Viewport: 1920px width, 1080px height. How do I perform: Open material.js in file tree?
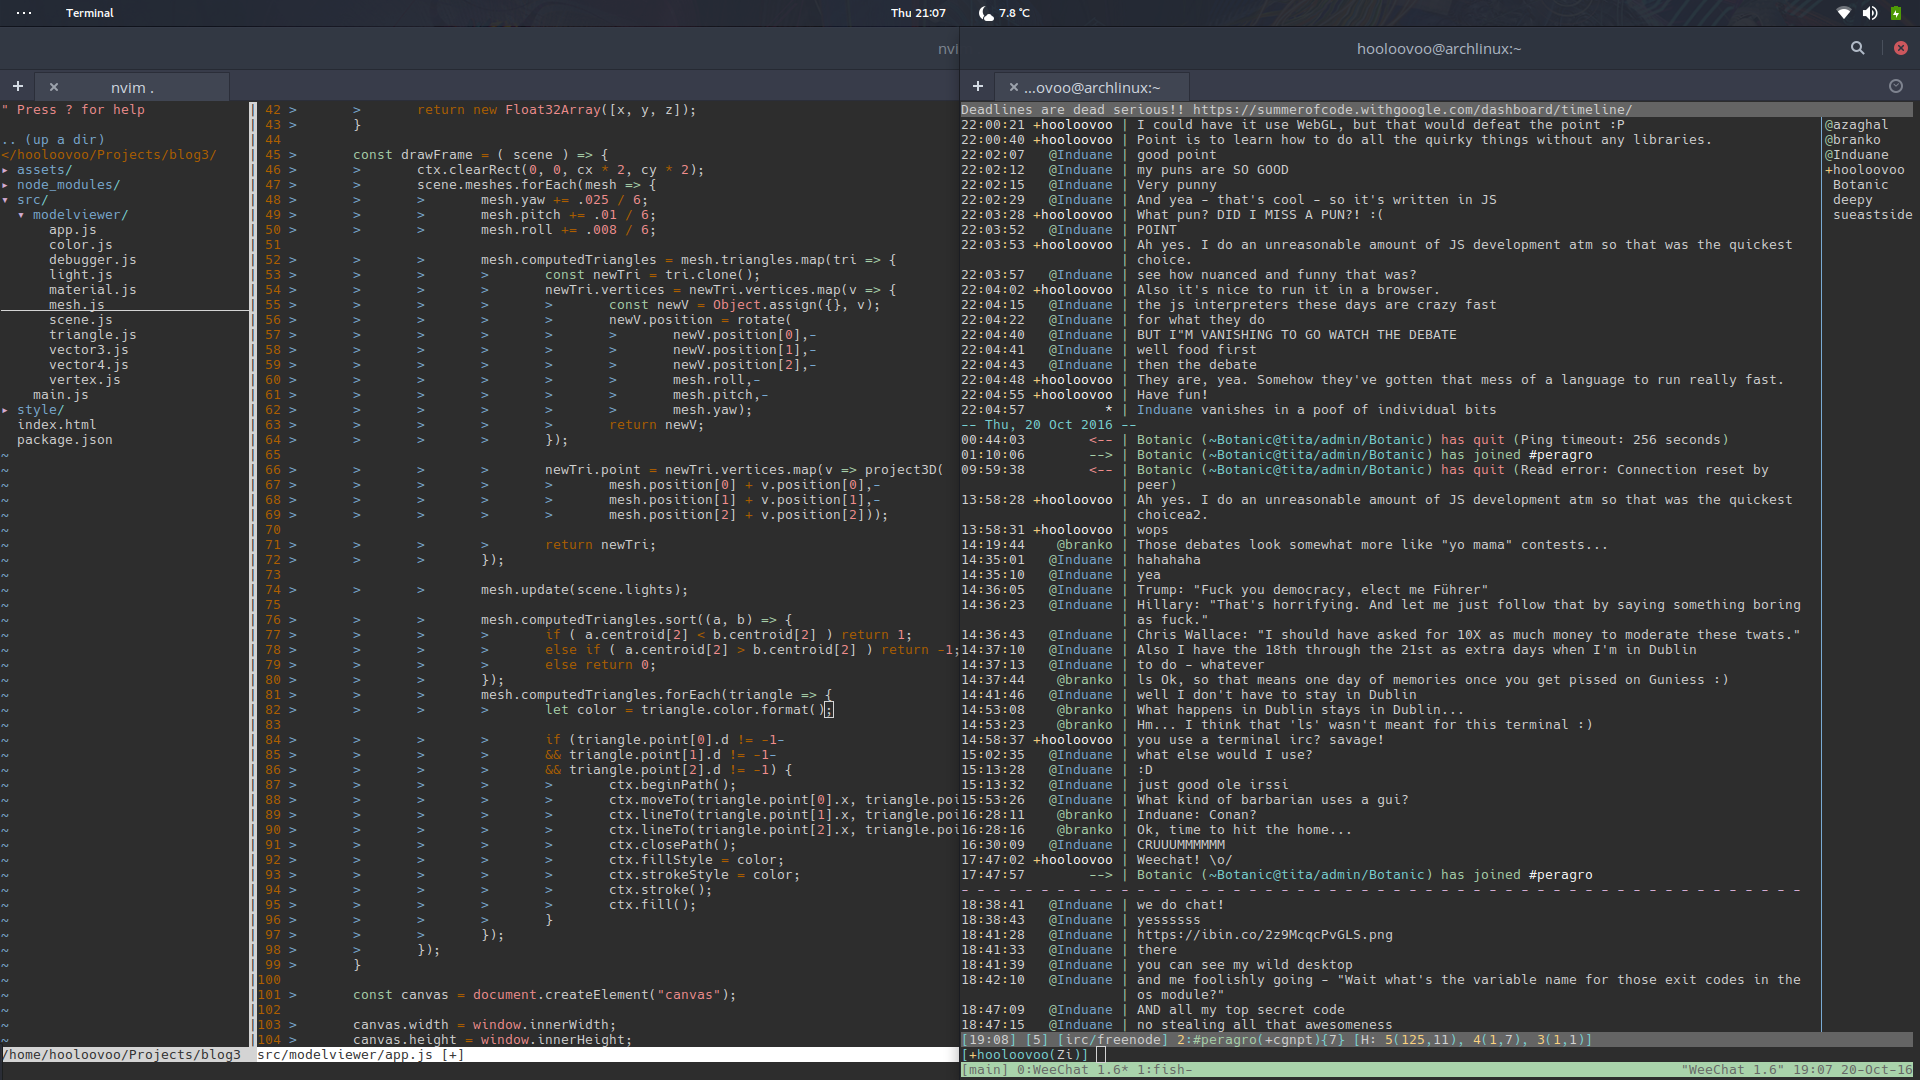click(x=93, y=290)
